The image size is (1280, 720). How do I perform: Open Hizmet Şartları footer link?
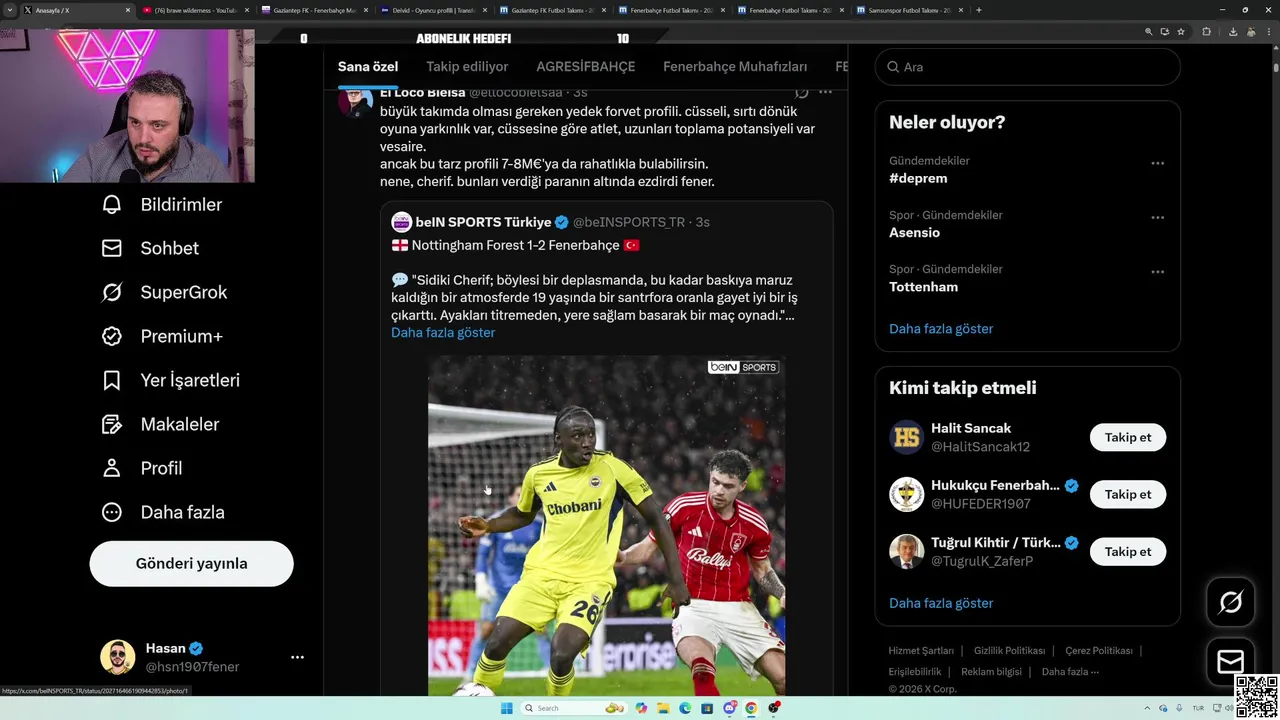[x=921, y=651]
